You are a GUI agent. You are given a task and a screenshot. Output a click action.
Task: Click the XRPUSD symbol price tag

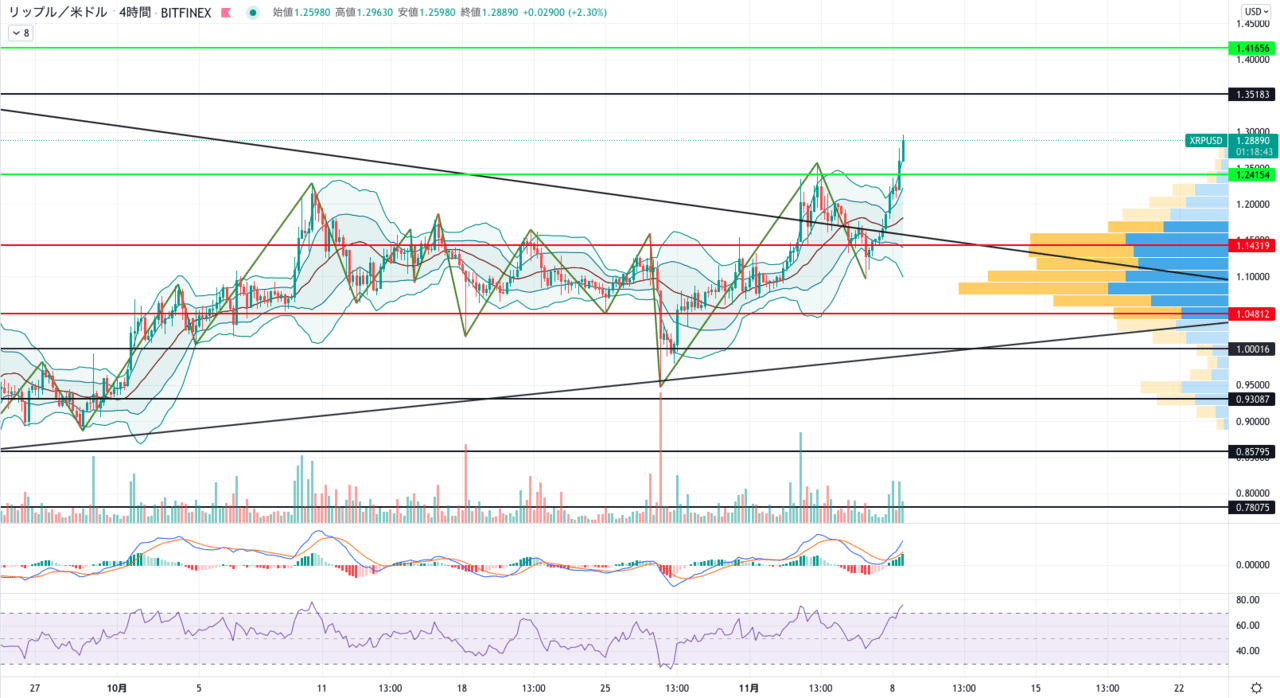tap(1206, 141)
